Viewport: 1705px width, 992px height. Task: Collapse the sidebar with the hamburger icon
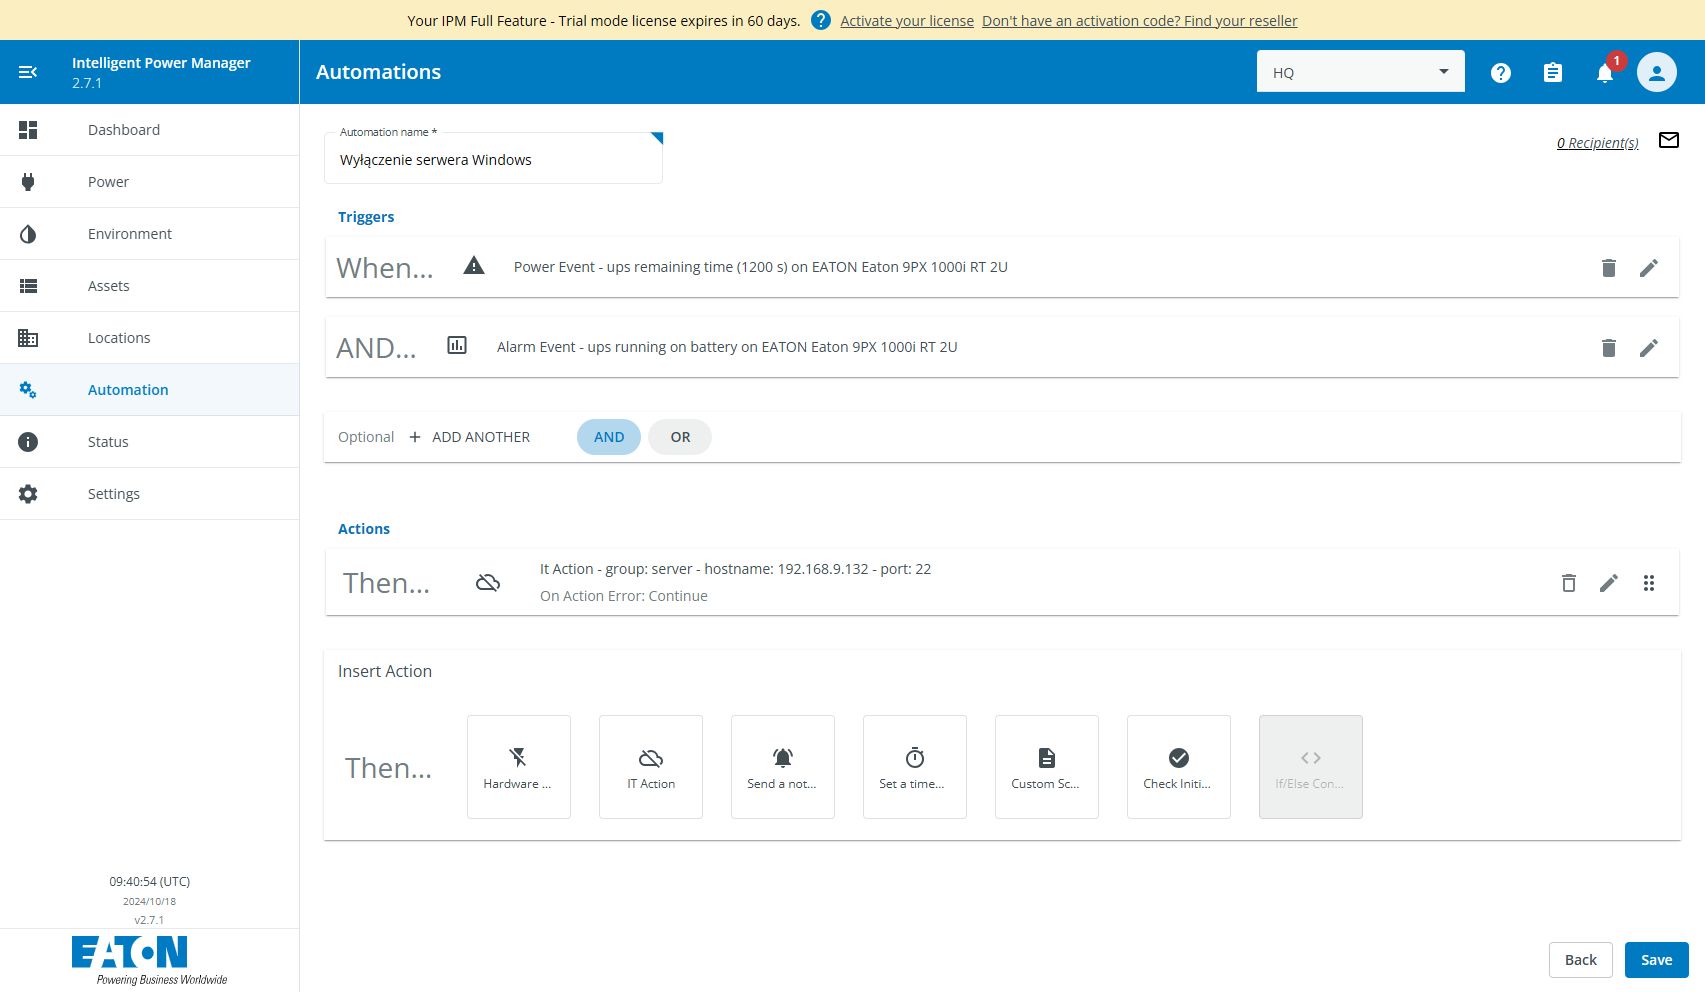pyautogui.click(x=28, y=72)
